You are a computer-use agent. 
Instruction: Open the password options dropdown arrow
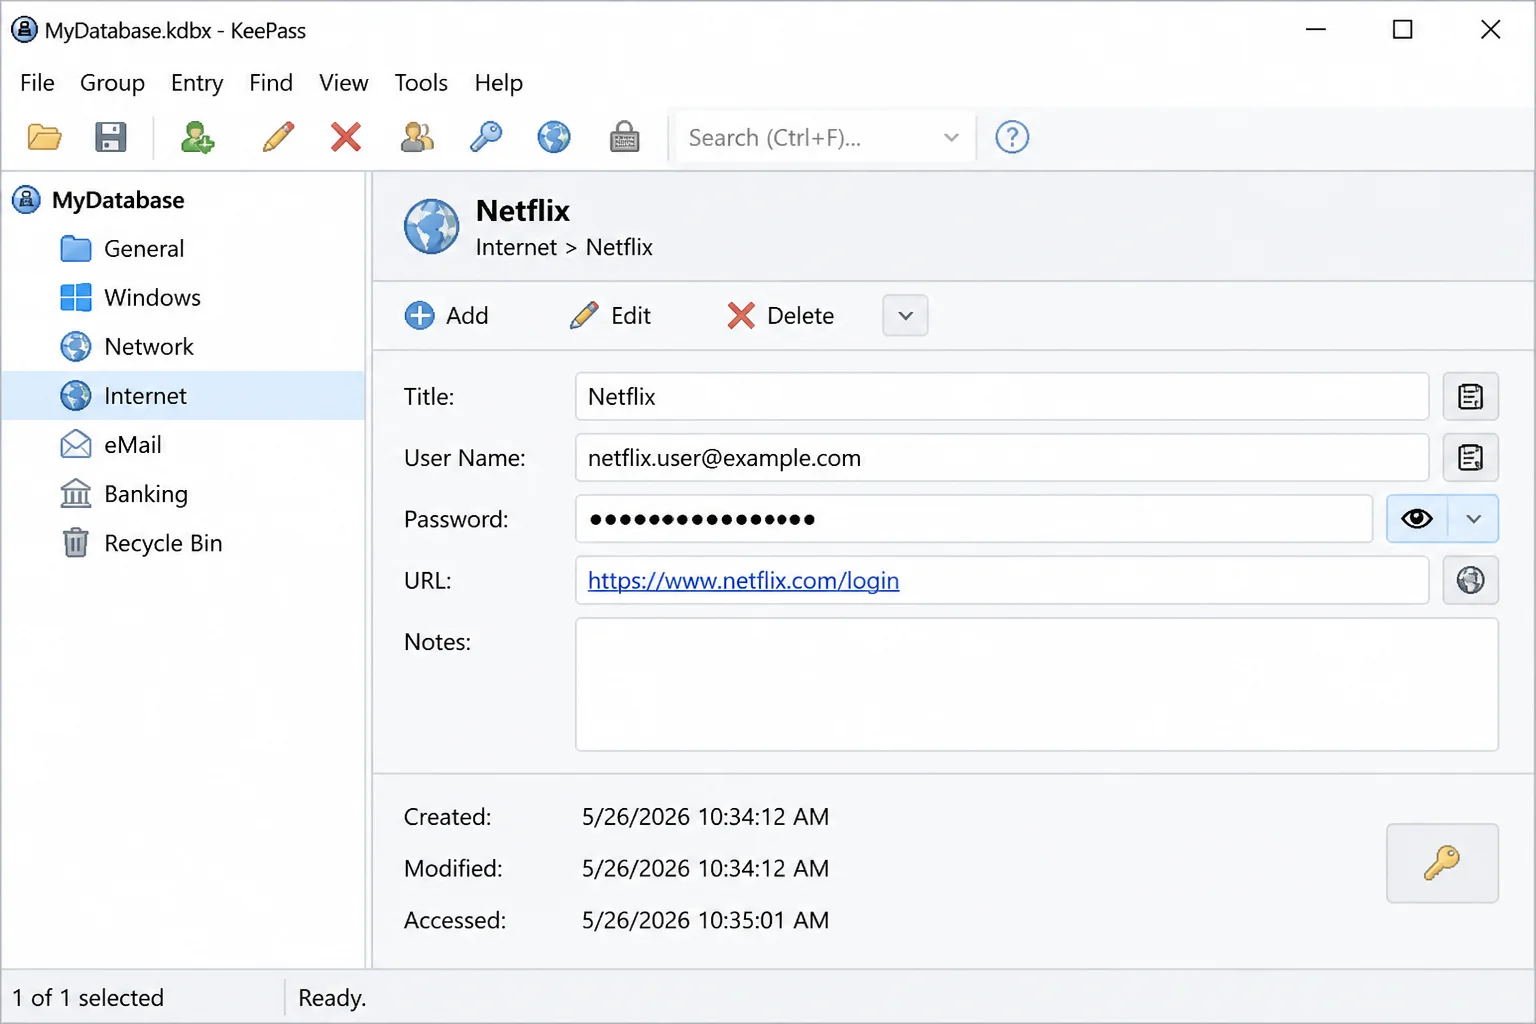(x=1473, y=519)
